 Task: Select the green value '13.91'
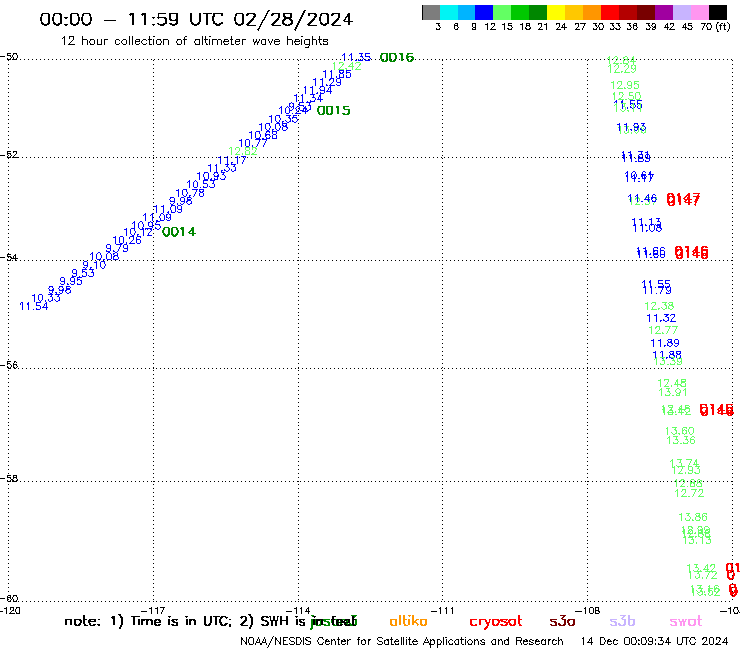673,392
